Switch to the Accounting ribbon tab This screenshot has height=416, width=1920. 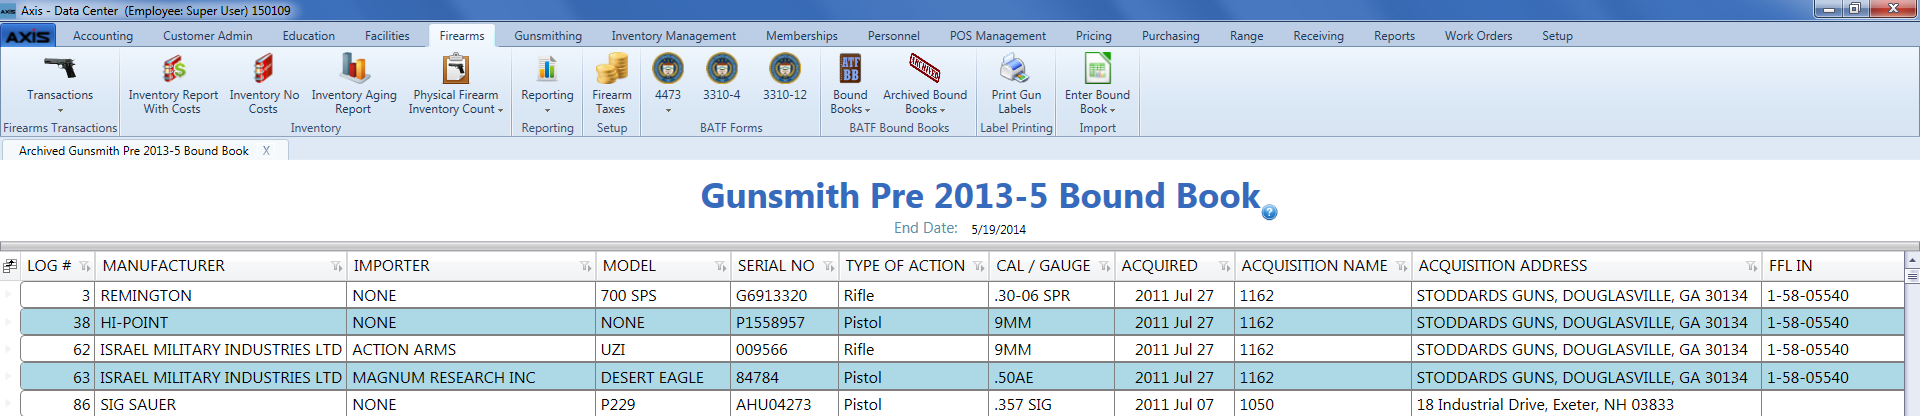click(103, 36)
